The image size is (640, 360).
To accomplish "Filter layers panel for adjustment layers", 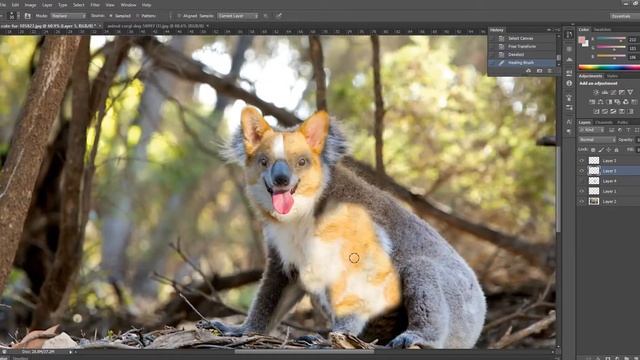I will click(620, 130).
